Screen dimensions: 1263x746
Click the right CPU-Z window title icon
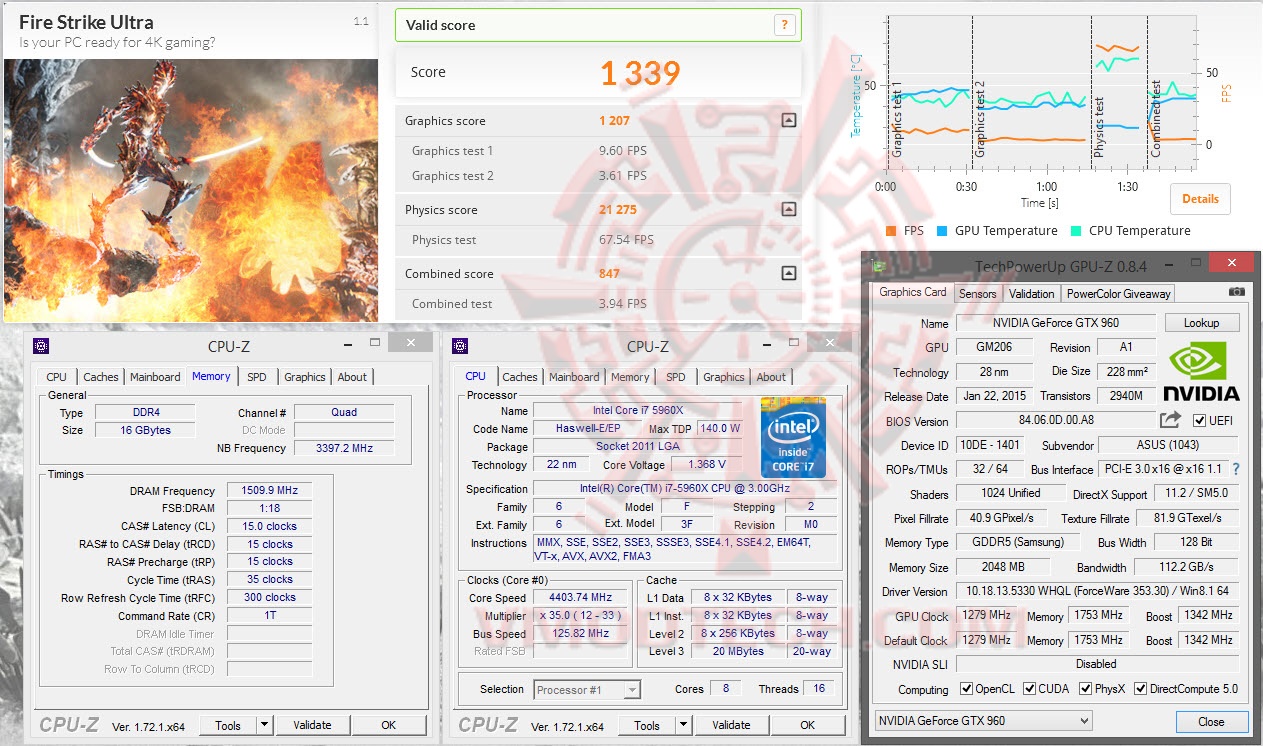click(x=460, y=346)
